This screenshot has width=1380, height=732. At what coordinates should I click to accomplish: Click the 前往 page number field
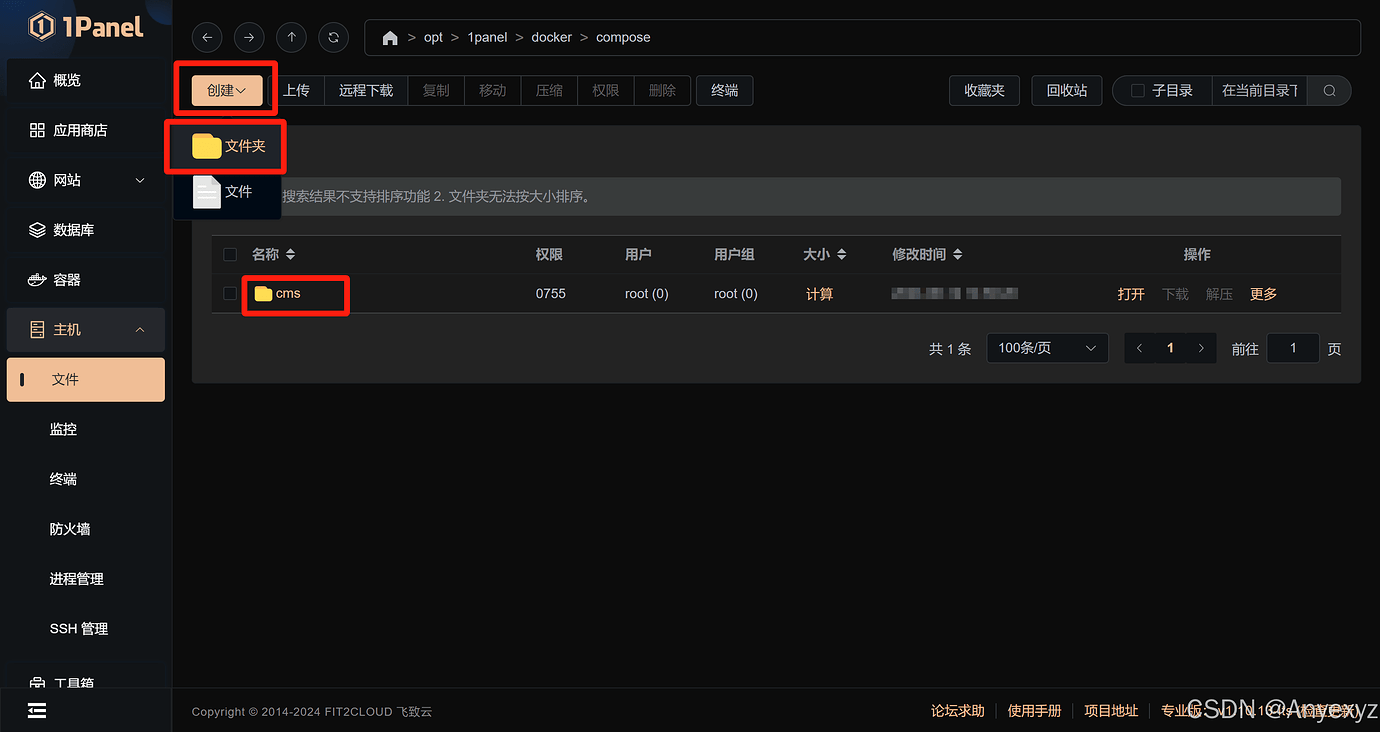click(x=1293, y=348)
